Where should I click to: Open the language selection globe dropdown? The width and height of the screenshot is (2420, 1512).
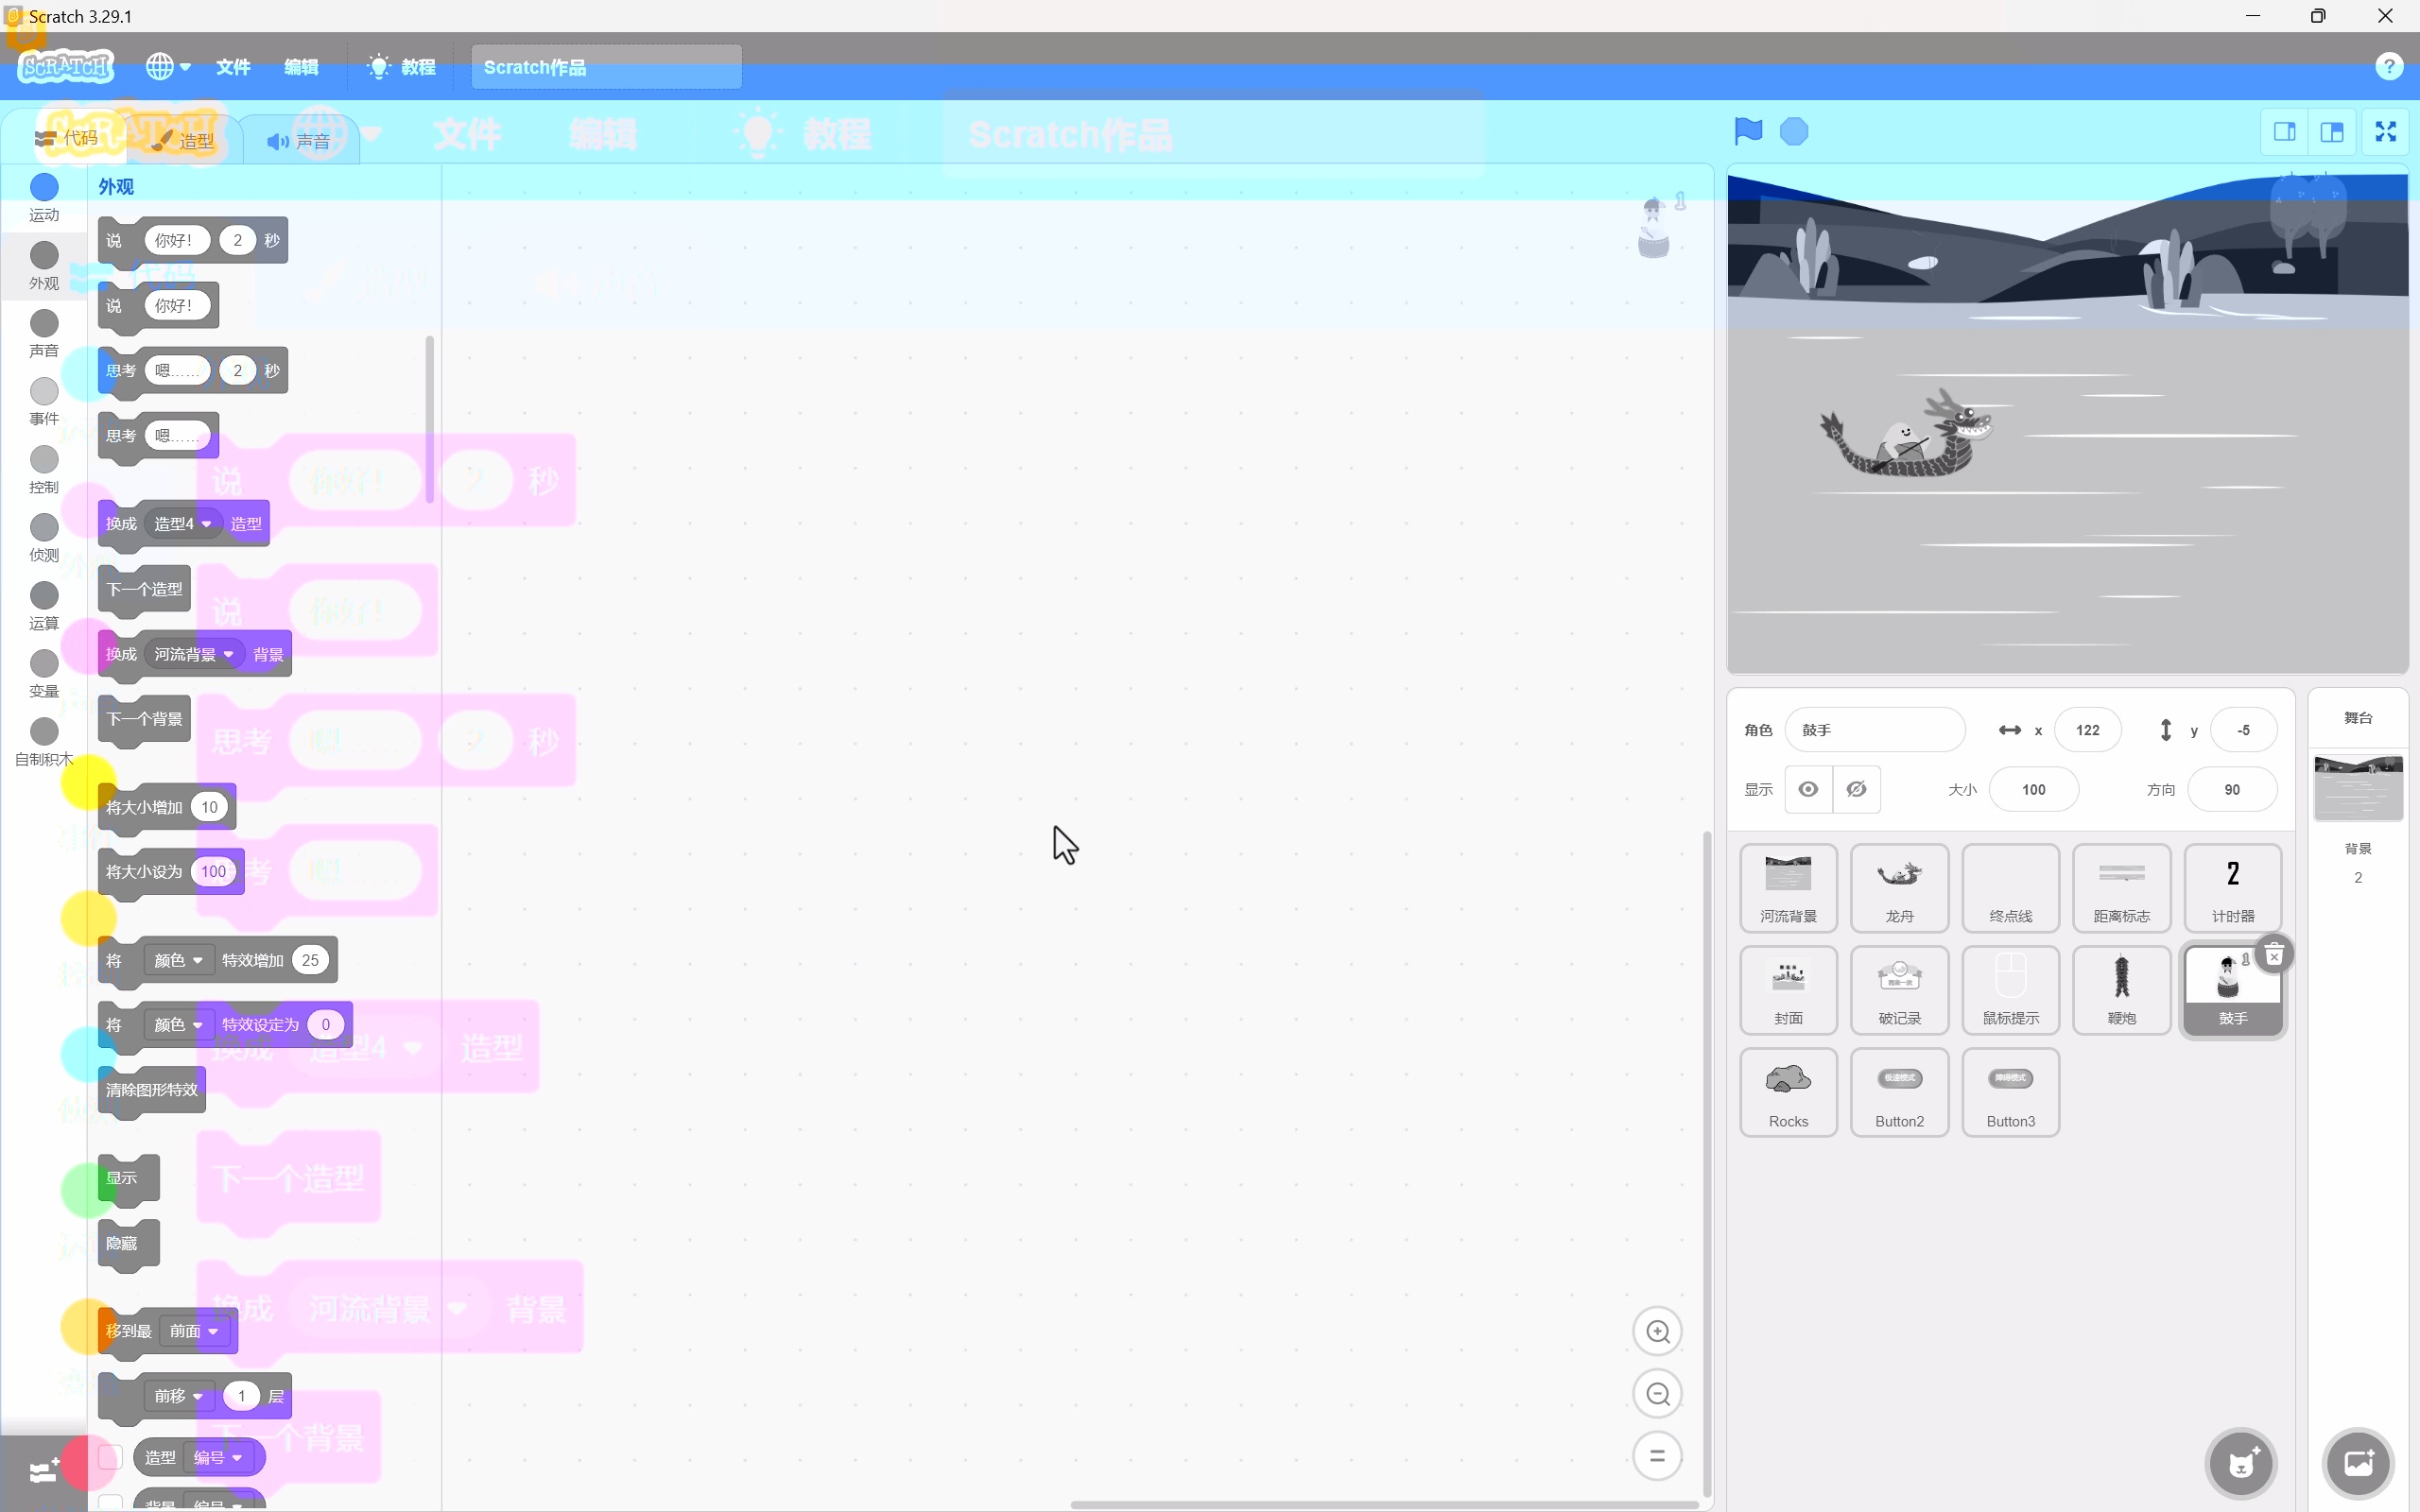pos(166,66)
